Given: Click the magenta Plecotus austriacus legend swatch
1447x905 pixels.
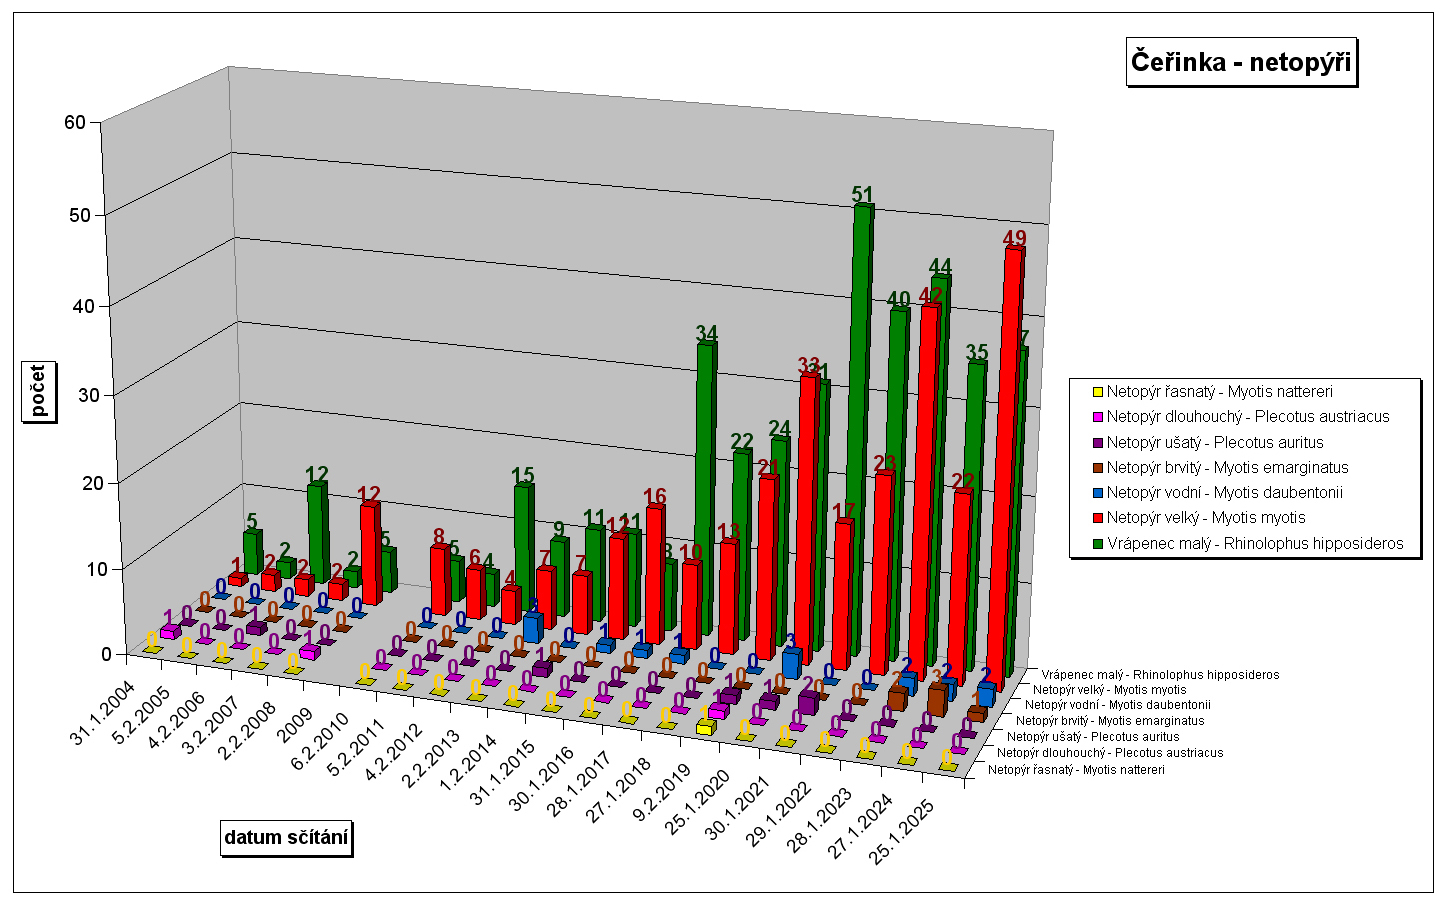Looking at the screenshot, I should pos(1097,417).
